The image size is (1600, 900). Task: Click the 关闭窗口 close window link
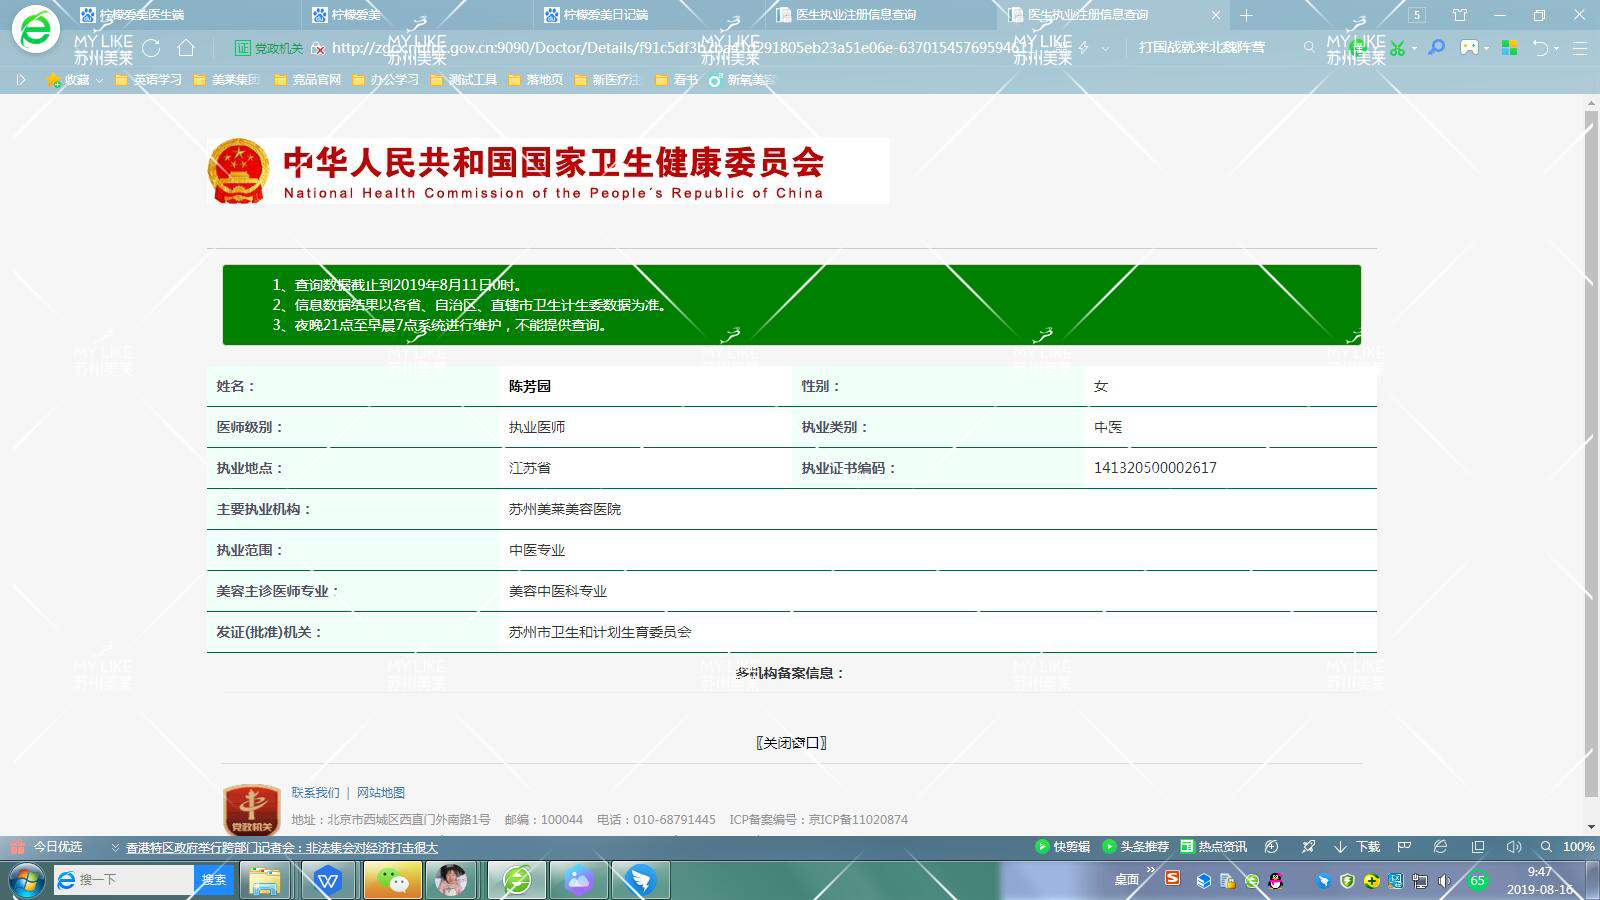791,743
